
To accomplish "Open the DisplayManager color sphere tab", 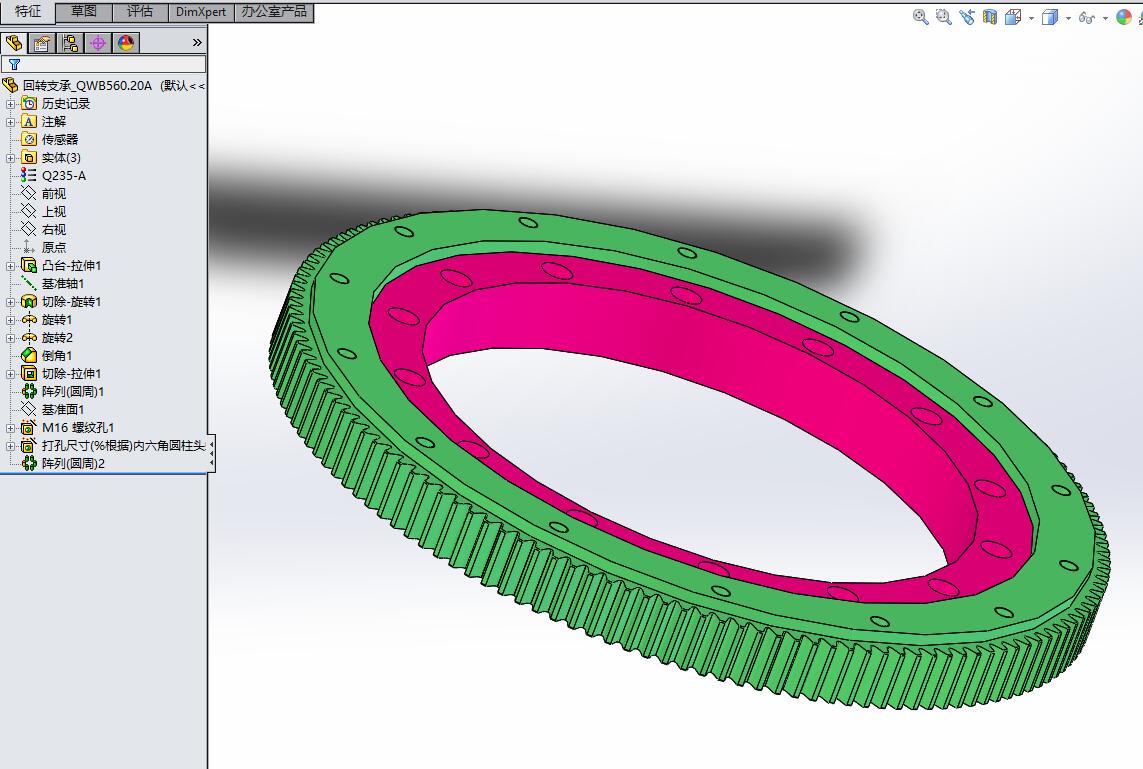I will [126, 43].
